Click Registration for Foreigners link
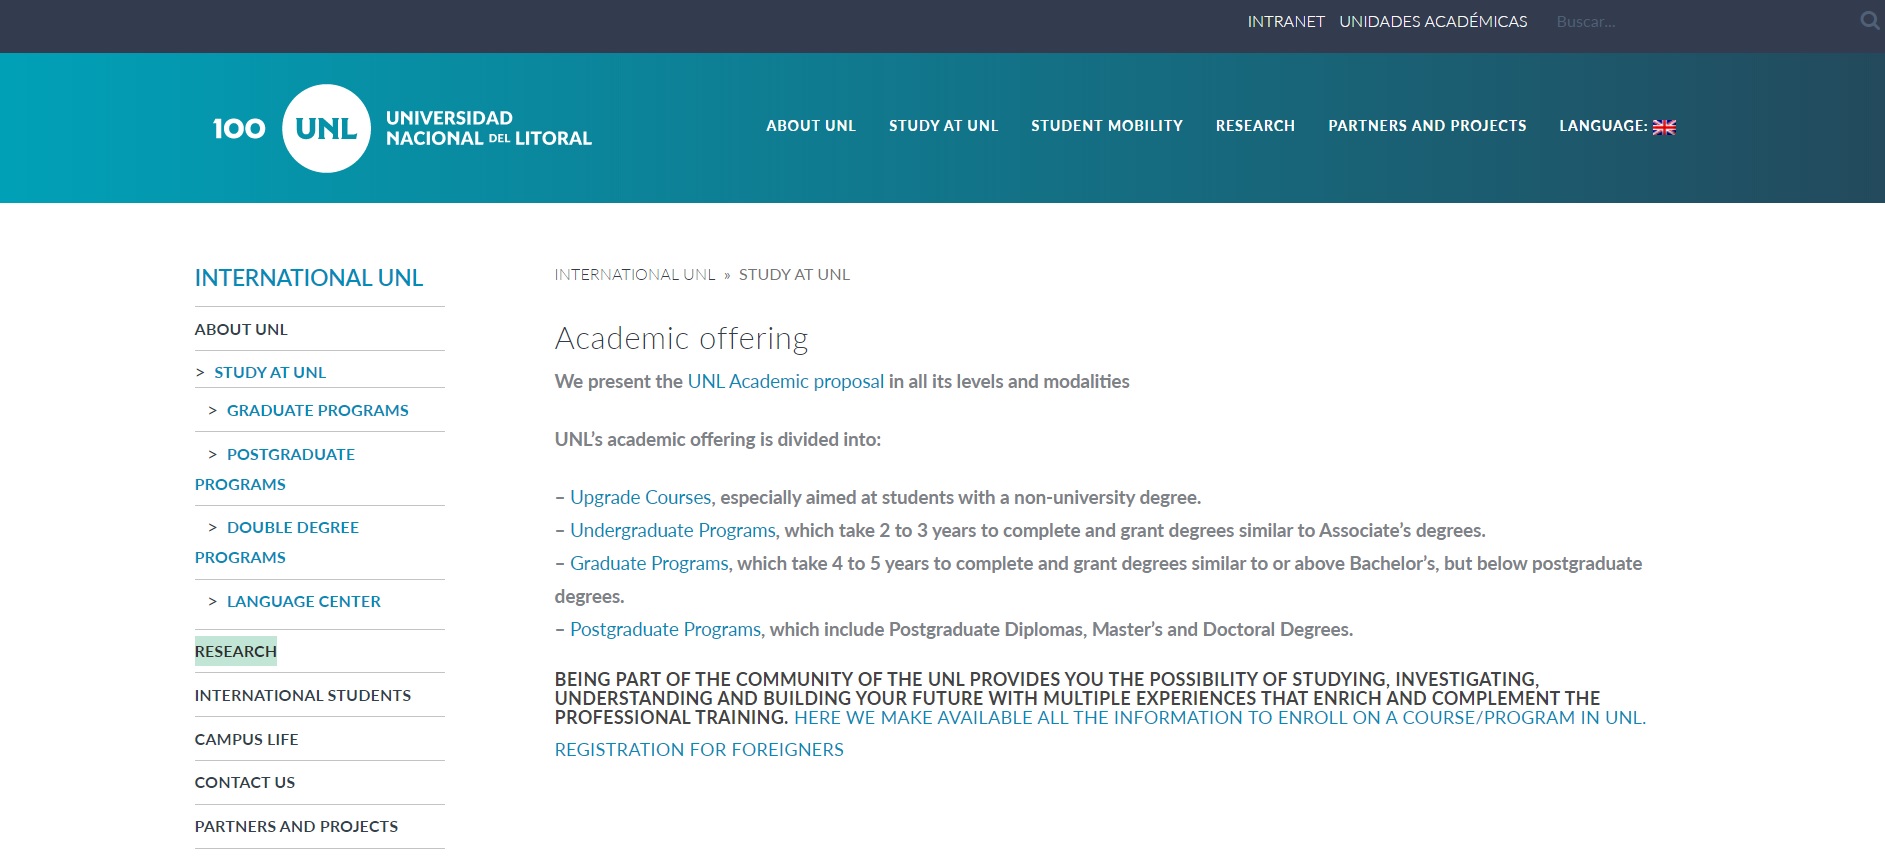Viewport: 1885px width, 863px height. tap(698, 750)
